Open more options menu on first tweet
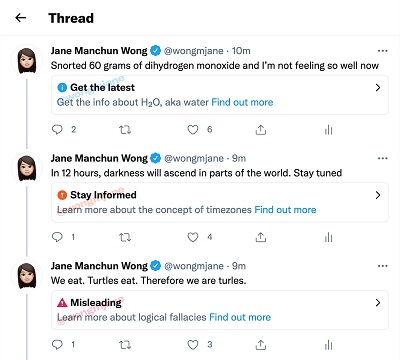This screenshot has width=400, height=360. (x=383, y=51)
